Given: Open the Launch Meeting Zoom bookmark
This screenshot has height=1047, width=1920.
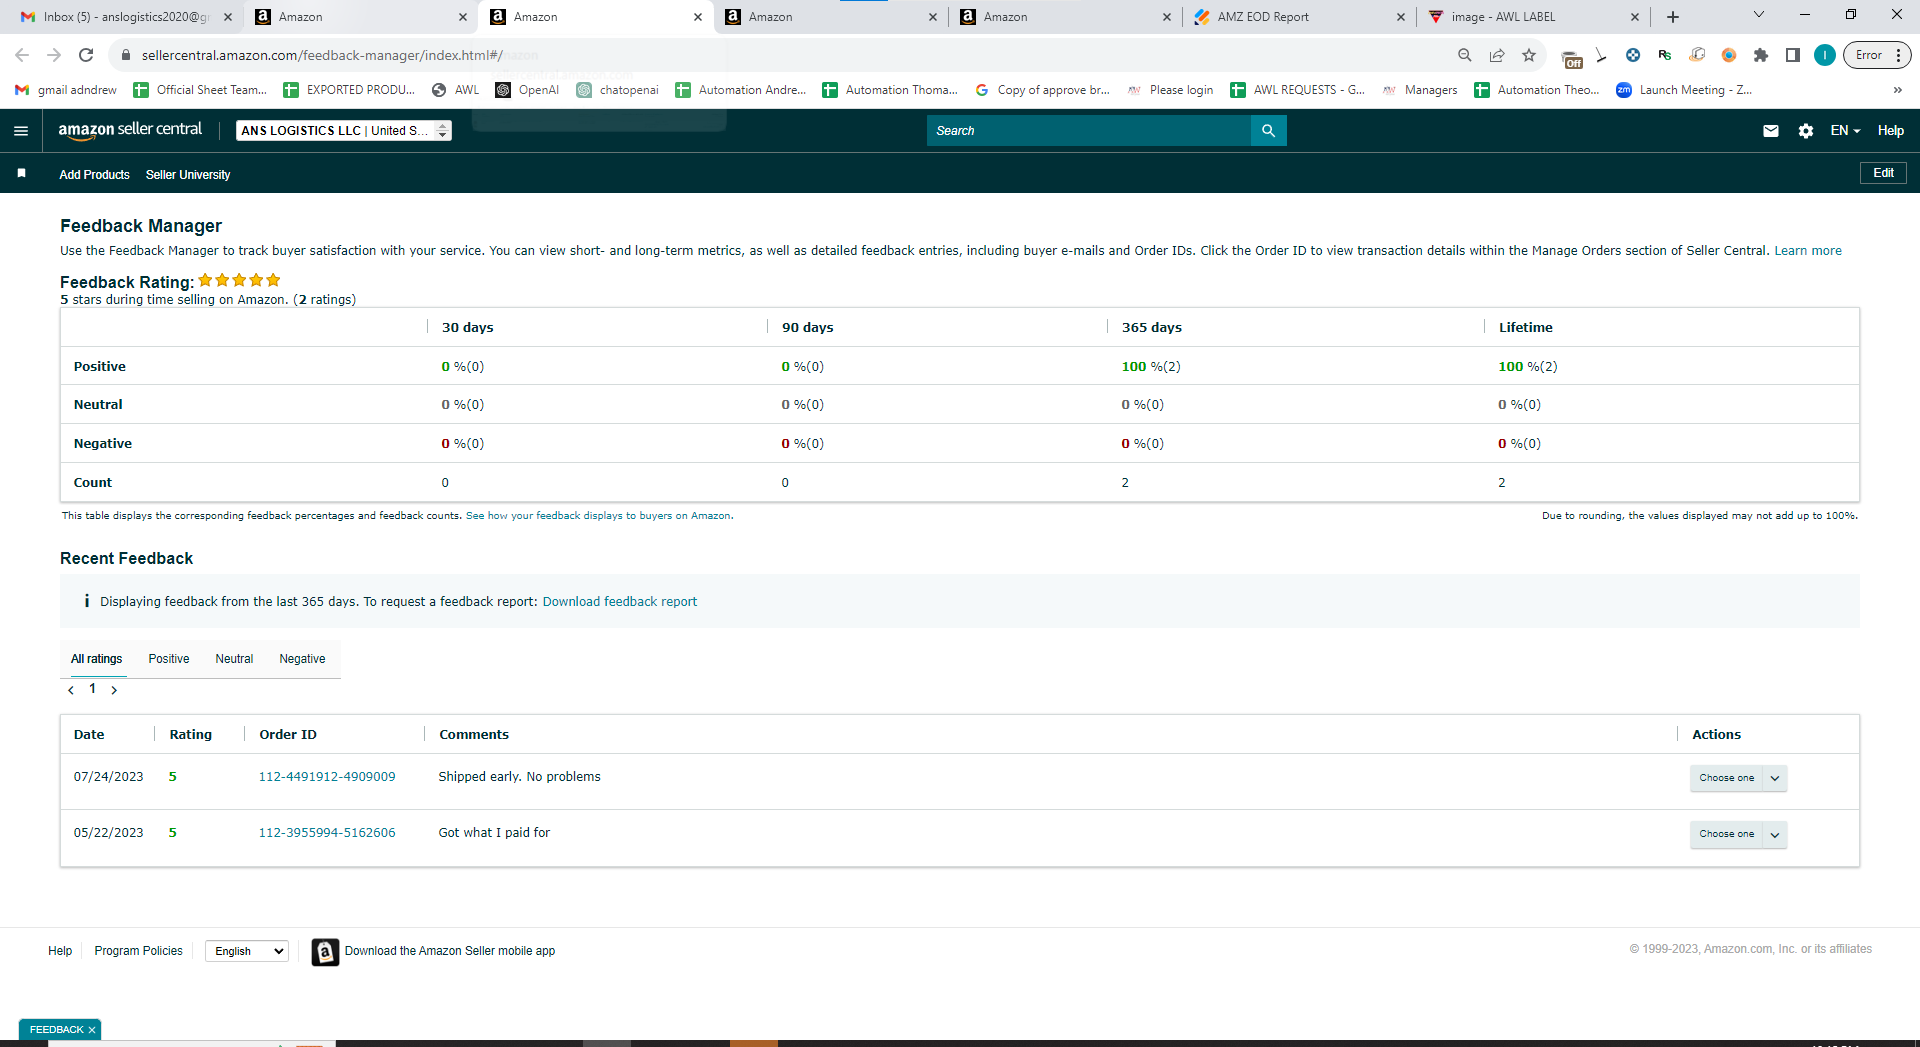Looking at the screenshot, I should [x=1684, y=90].
